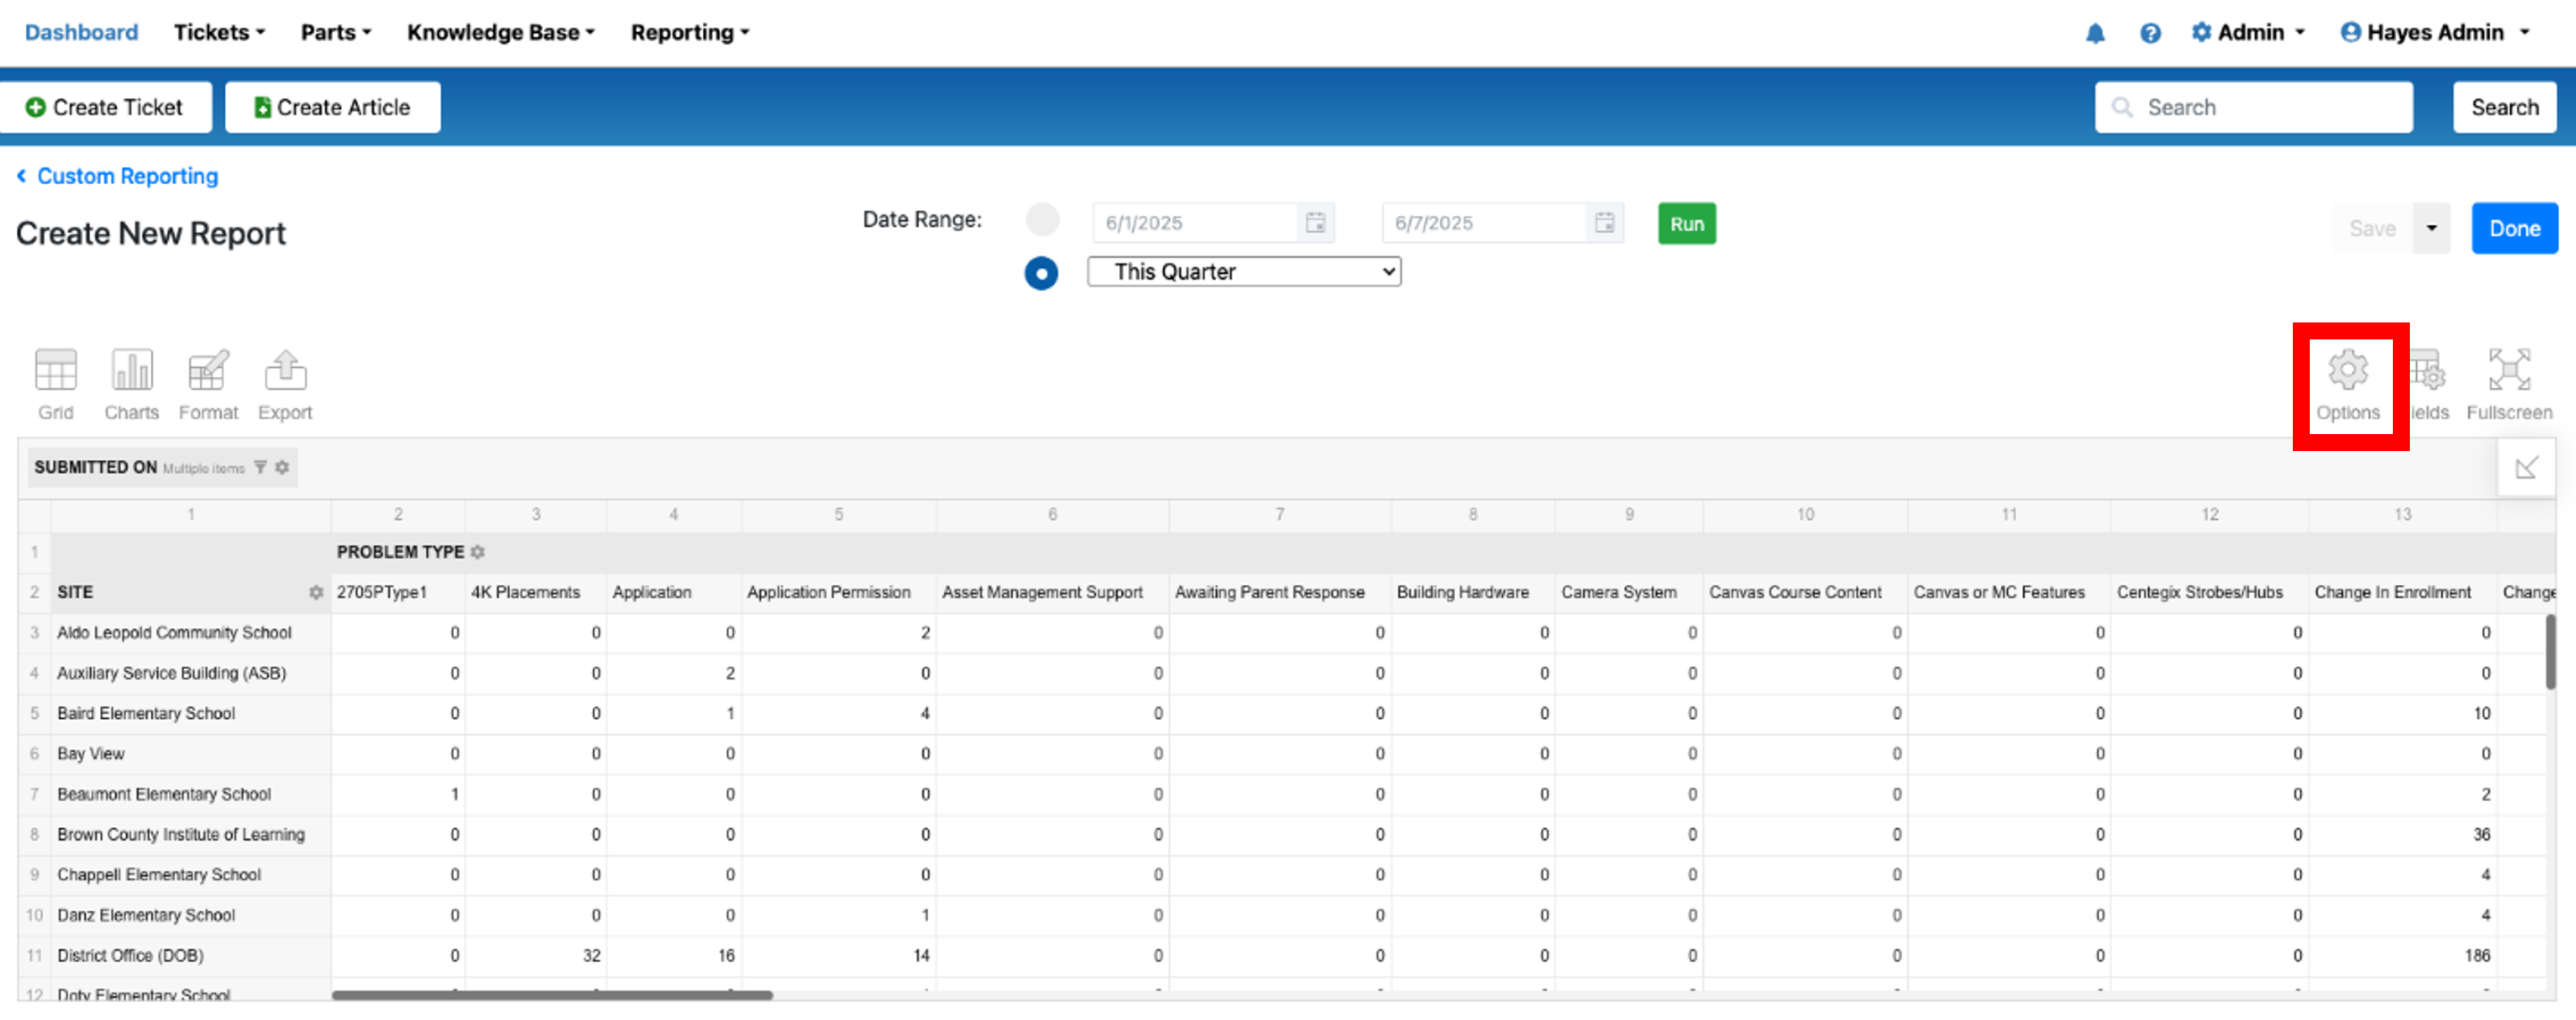Screen dimensions: 2576x1020
Task: Open the Grid view tool
Action: coord(56,385)
